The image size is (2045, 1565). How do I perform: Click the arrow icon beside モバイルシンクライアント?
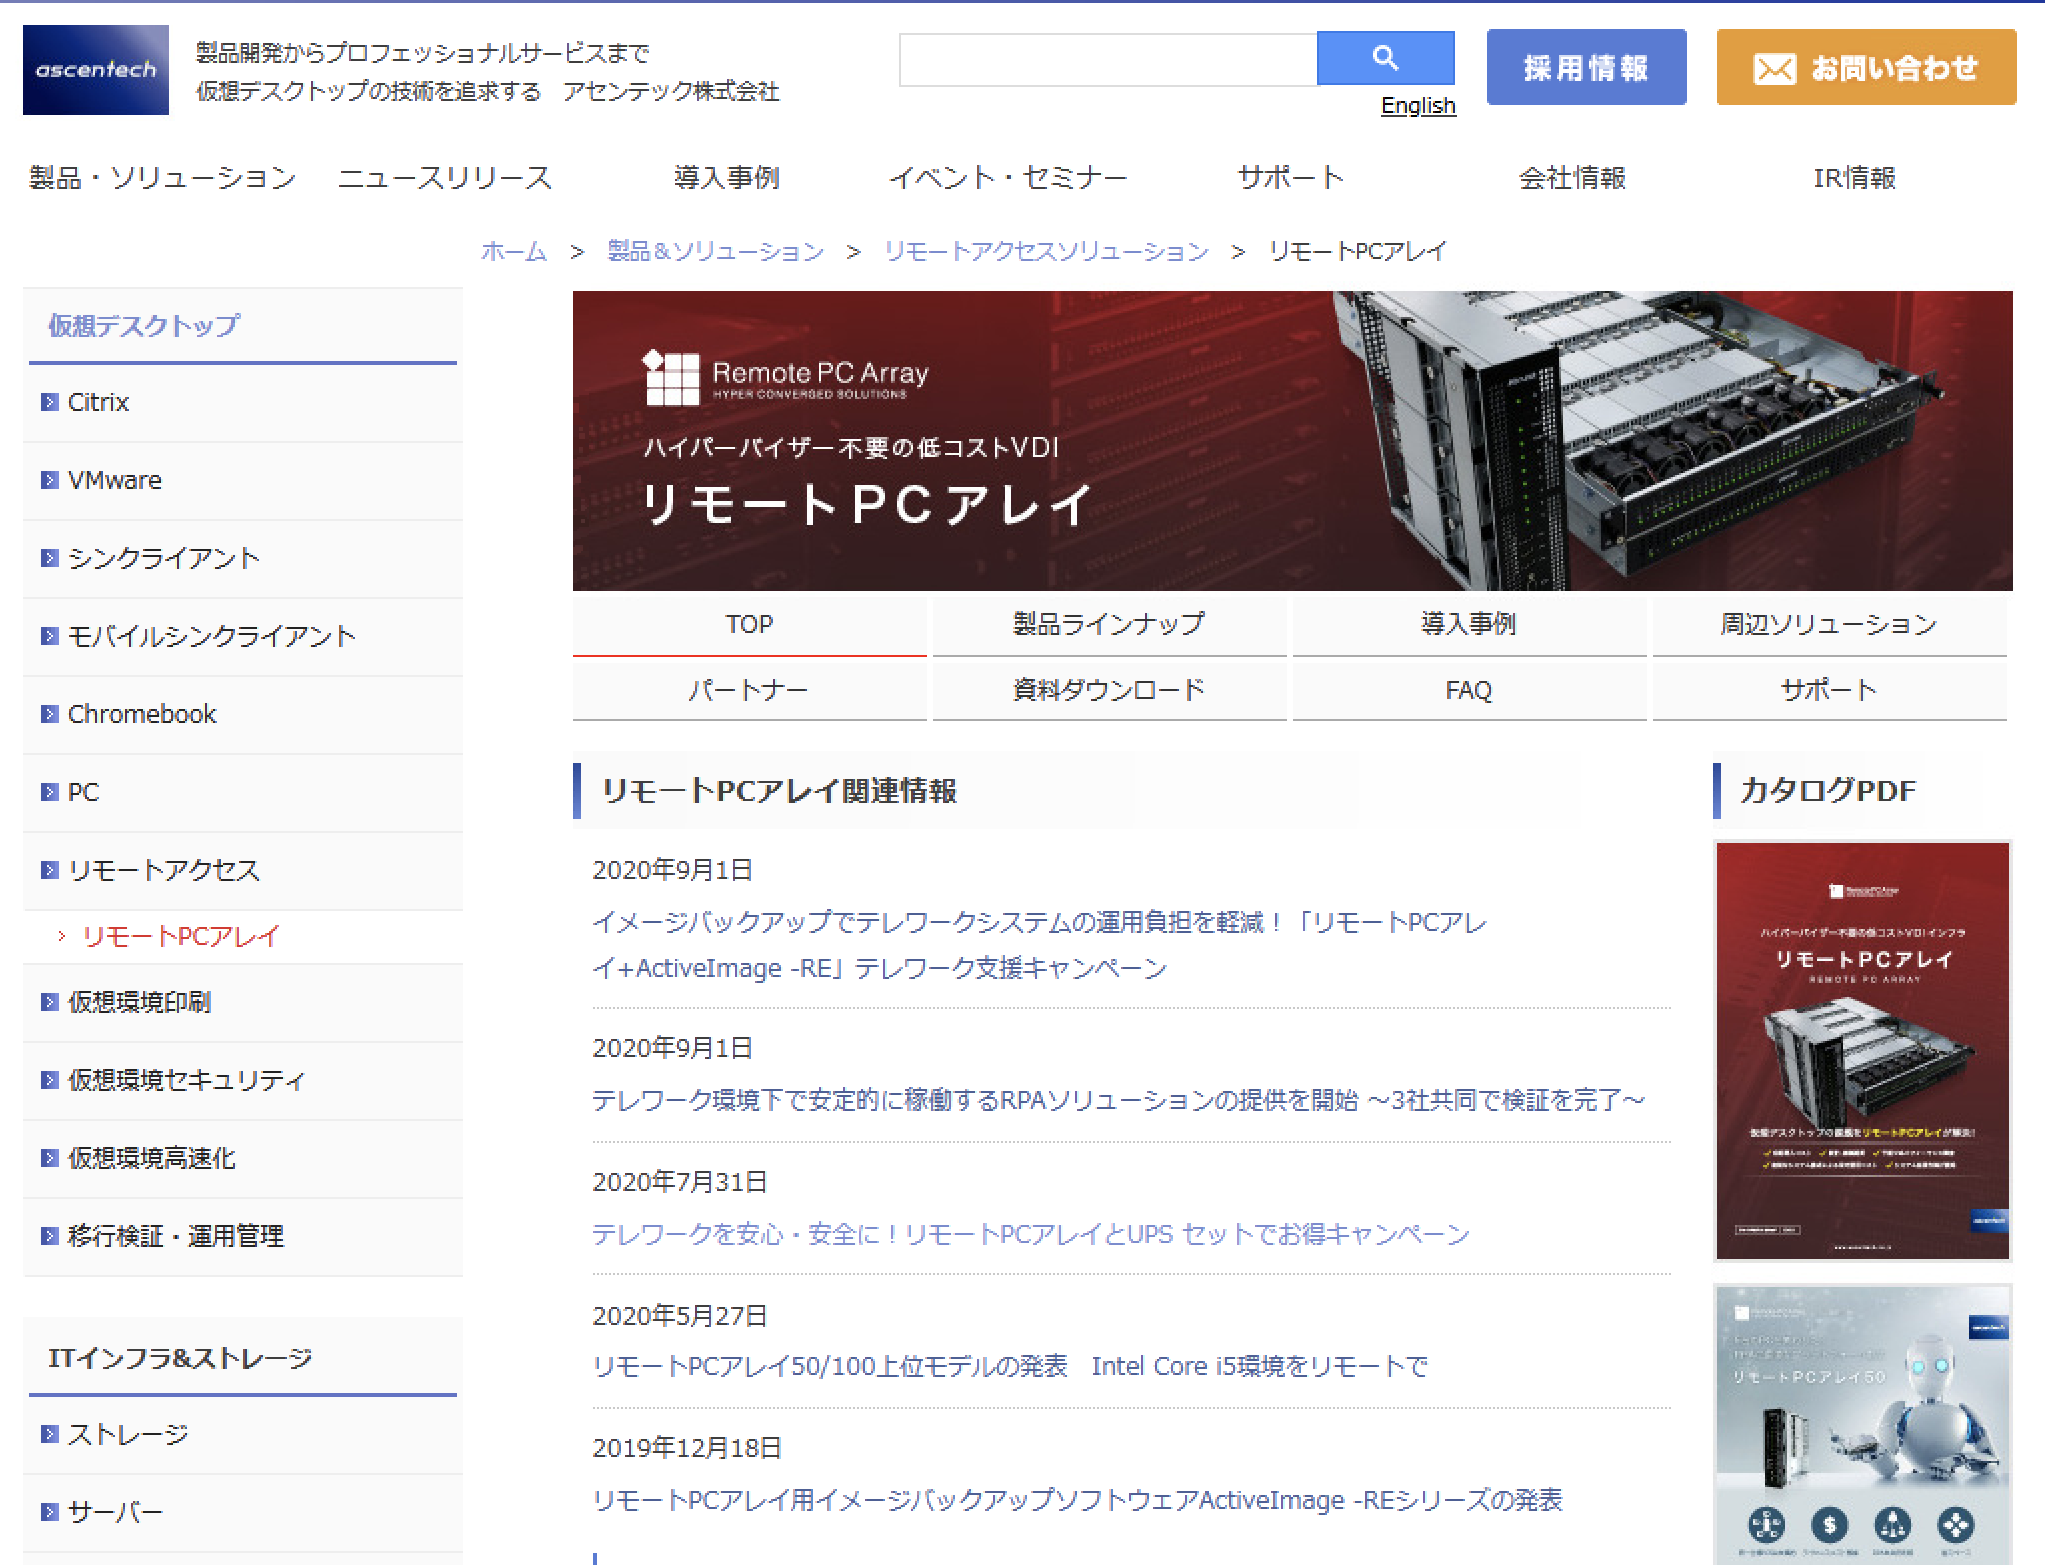[48, 636]
